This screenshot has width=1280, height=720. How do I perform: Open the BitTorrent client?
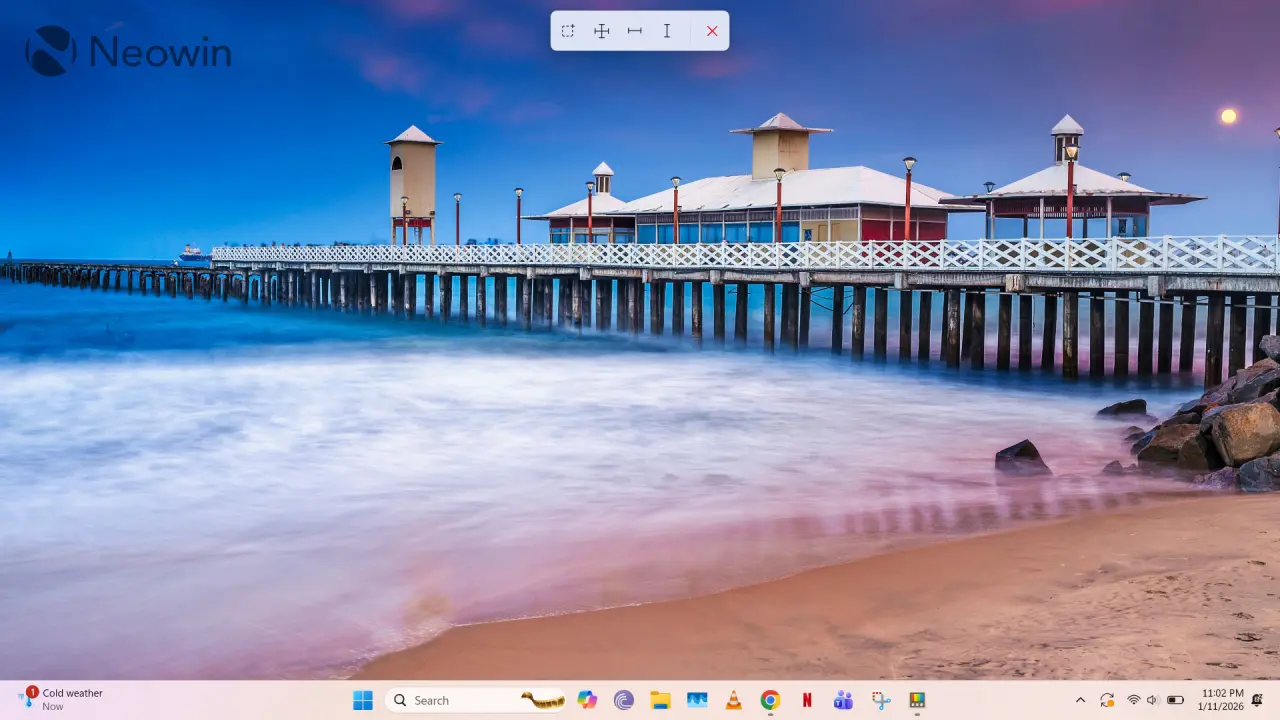click(x=624, y=700)
